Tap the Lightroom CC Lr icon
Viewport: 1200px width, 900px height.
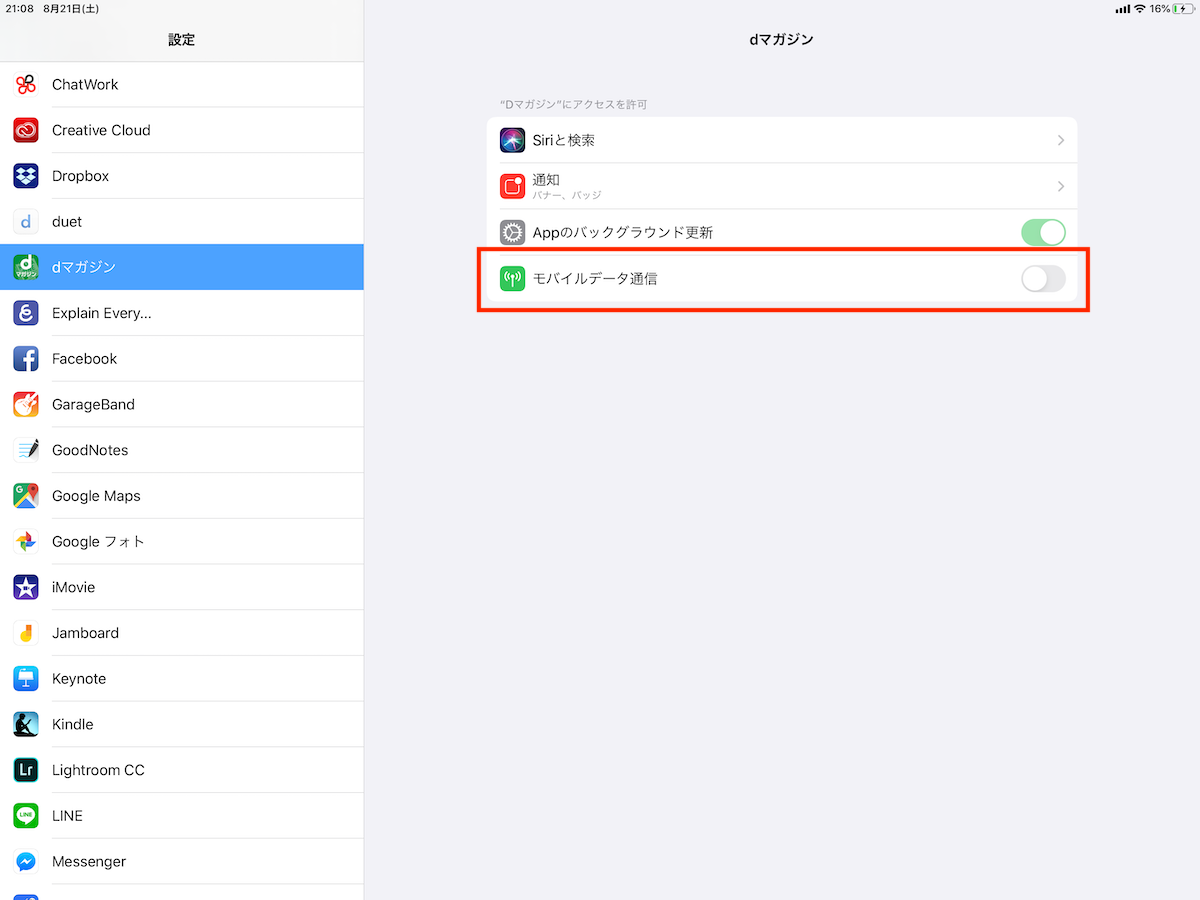[26, 770]
